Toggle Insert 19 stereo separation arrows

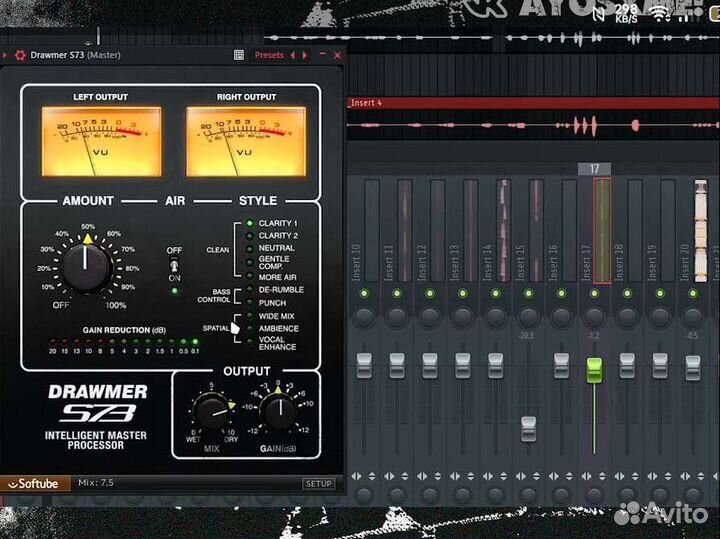[652, 477]
